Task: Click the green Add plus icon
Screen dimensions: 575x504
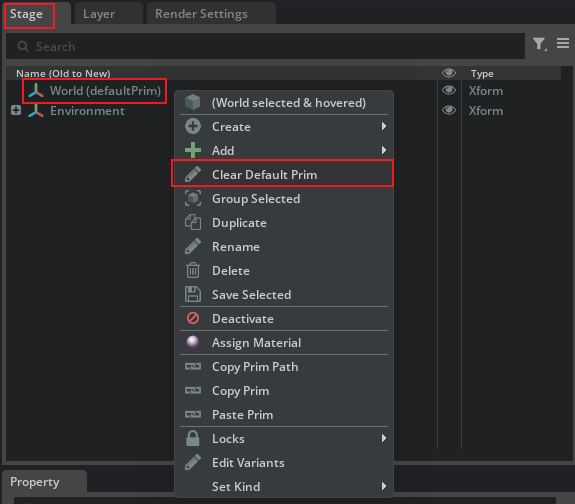Action: [x=193, y=150]
